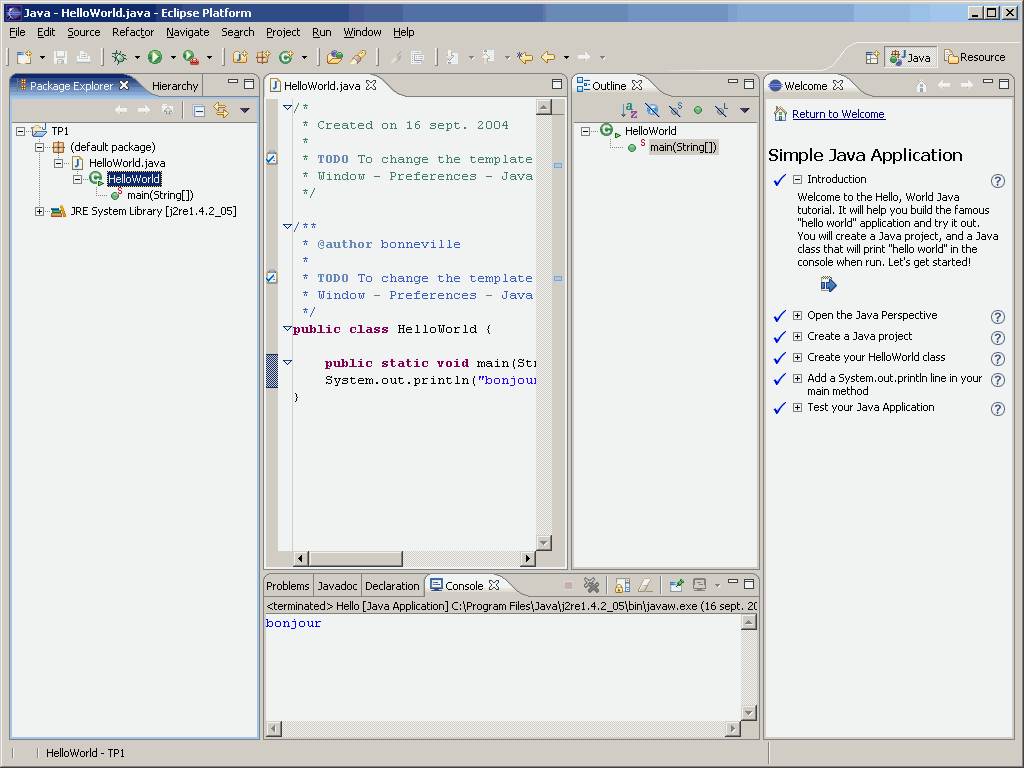Viewport: 1024px width, 768px height.
Task: Create a new Java project from toolbar
Action: click(x=240, y=57)
